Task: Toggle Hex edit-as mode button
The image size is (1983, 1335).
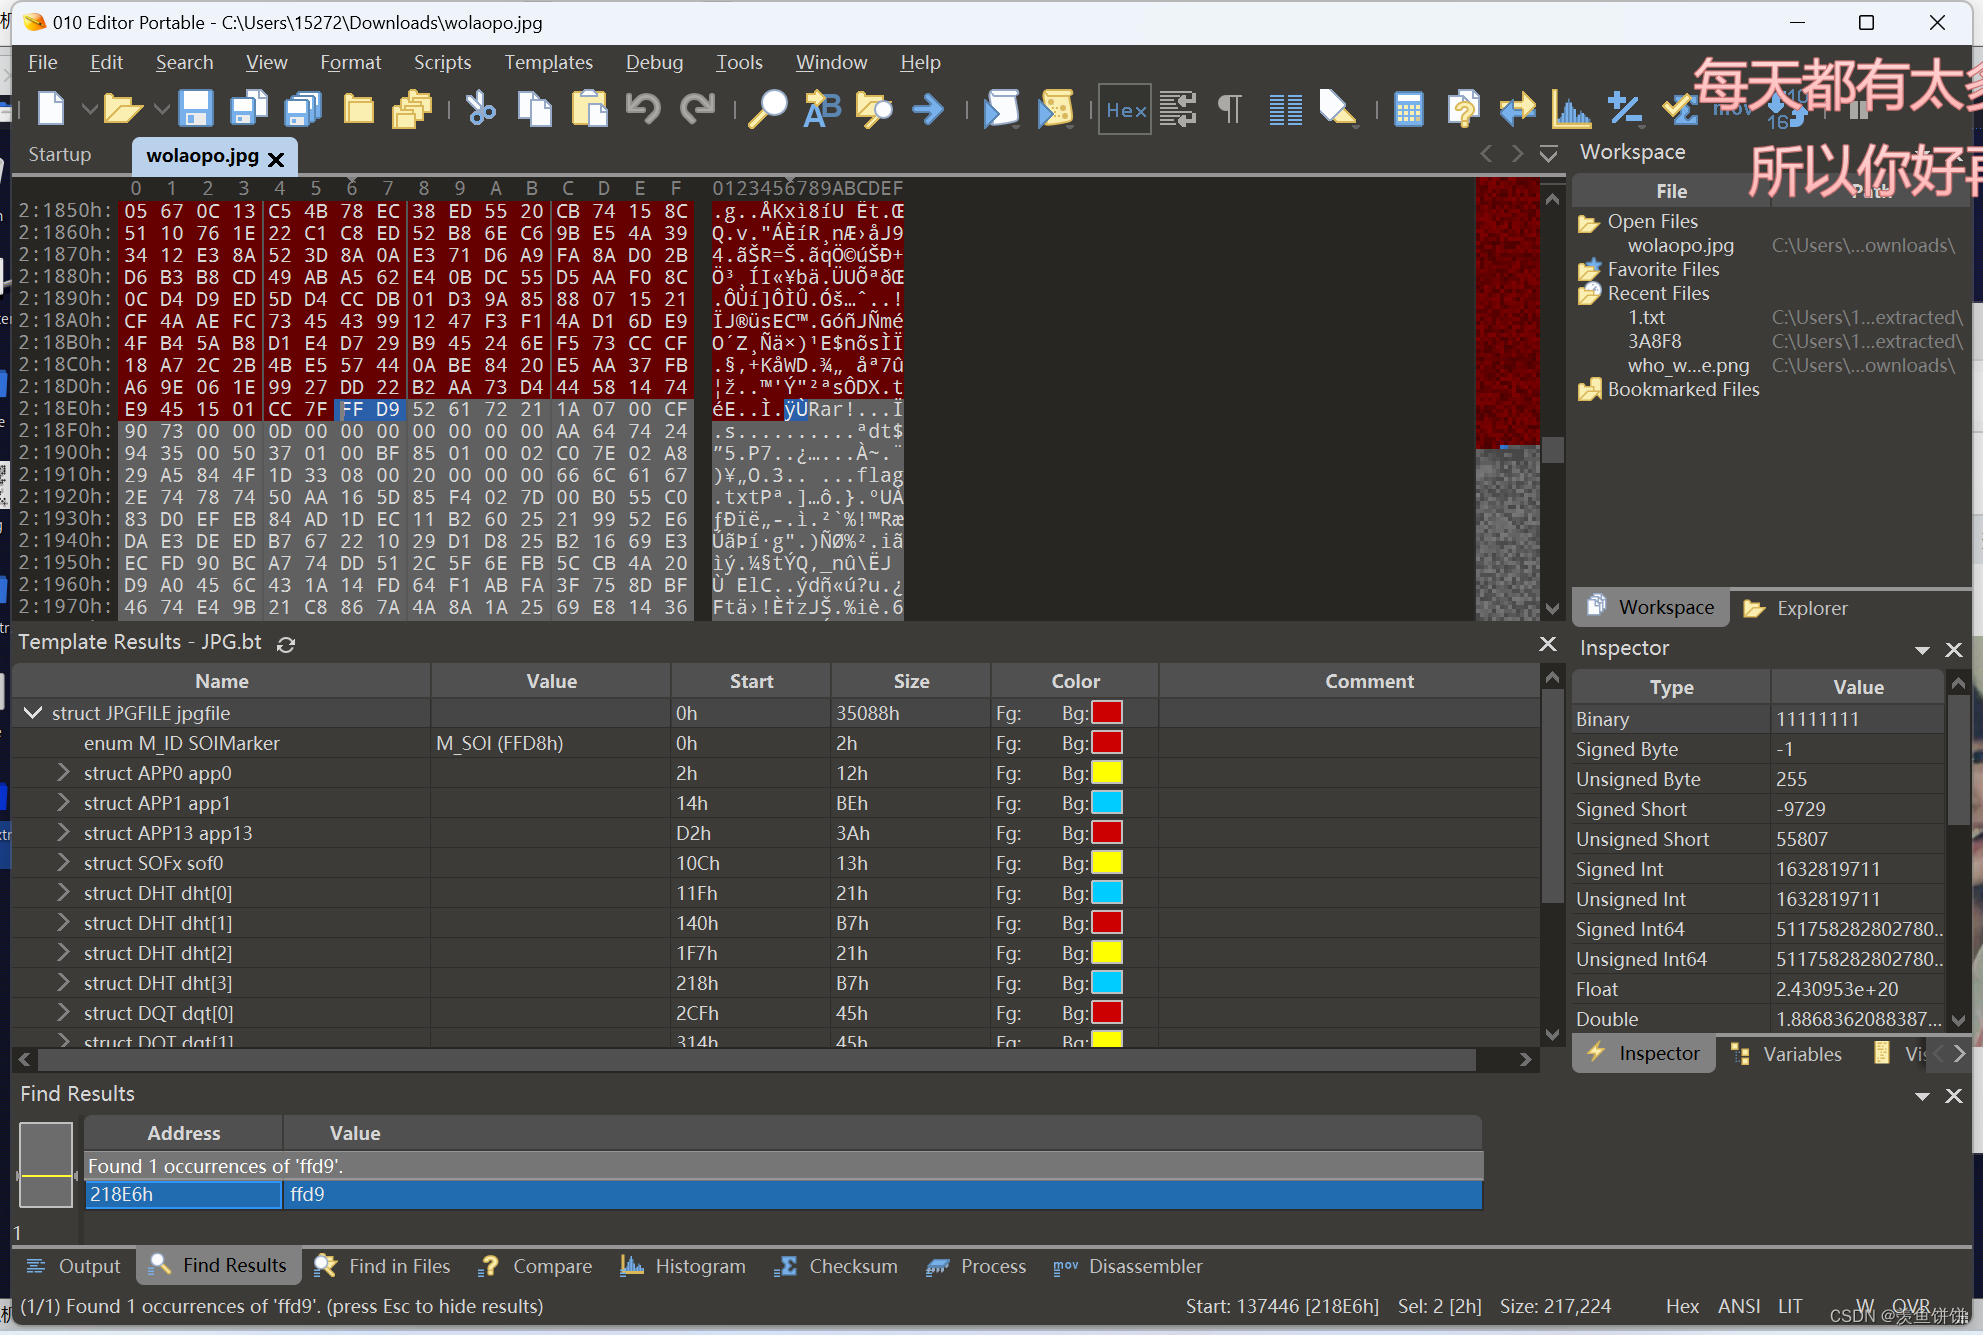Action: [x=1125, y=110]
